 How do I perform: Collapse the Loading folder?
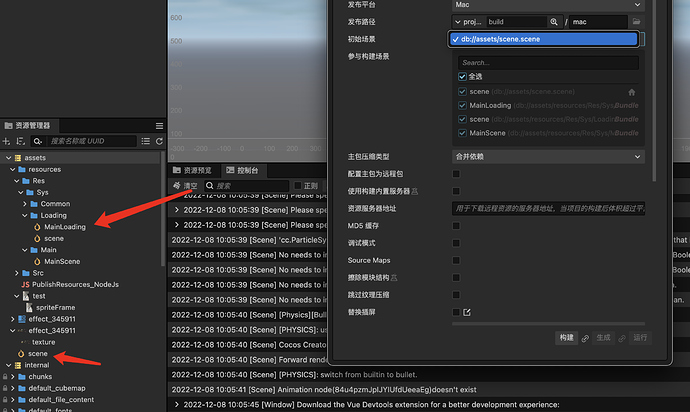pos(25,215)
